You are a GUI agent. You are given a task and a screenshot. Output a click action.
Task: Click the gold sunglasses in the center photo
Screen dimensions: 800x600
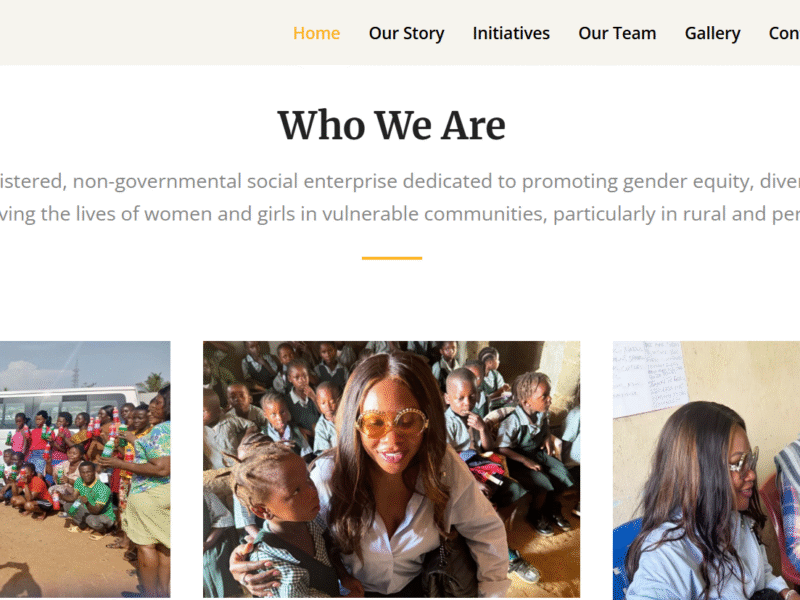pyautogui.click(x=391, y=423)
